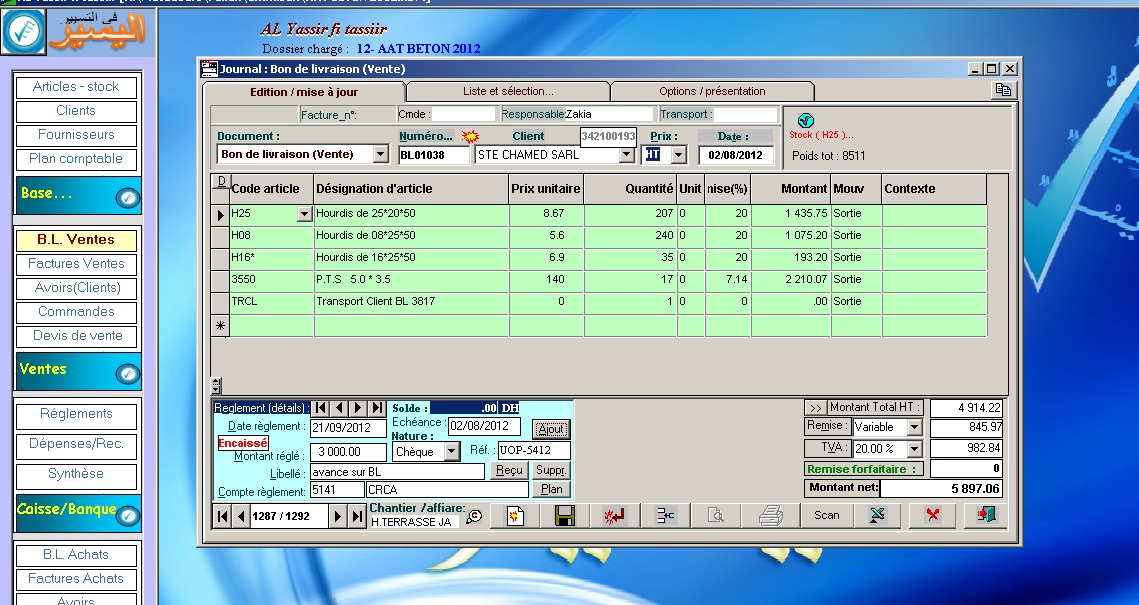Click the print preview magnifier icon

(x=716, y=516)
